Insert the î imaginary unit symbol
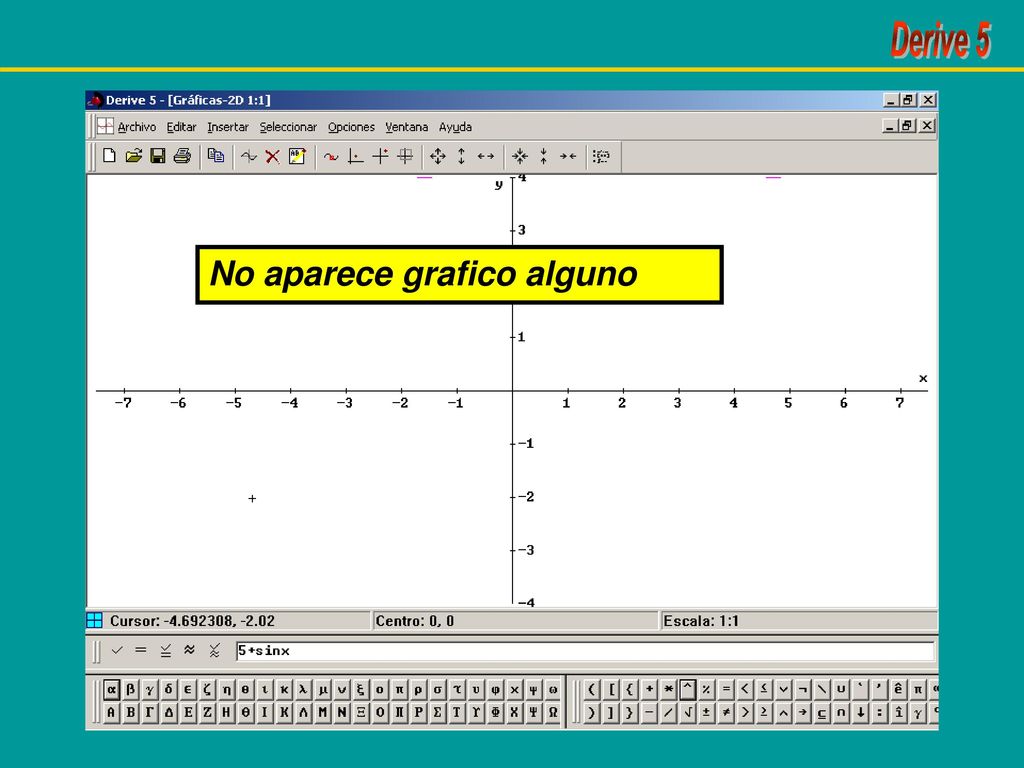This screenshot has height=768, width=1024. point(899,712)
